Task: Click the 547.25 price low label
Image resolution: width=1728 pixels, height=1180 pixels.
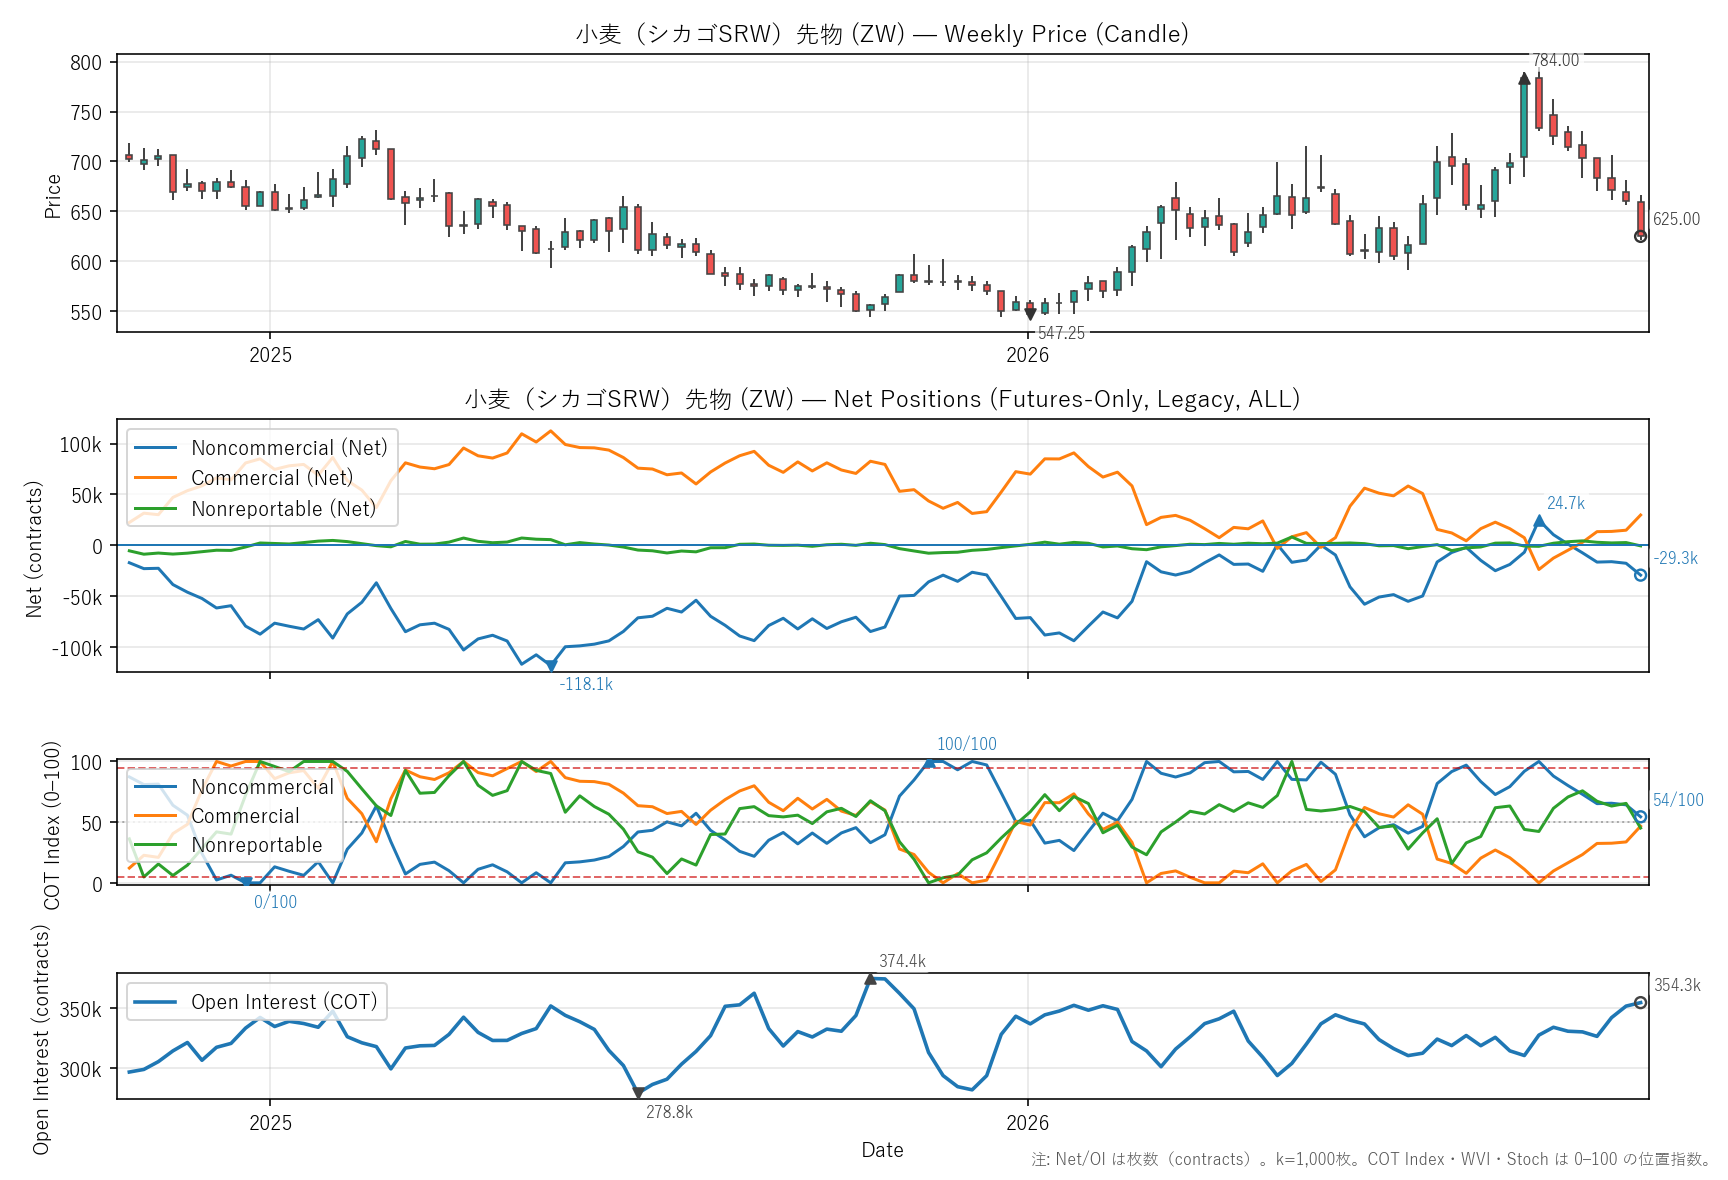Action: tap(1061, 333)
